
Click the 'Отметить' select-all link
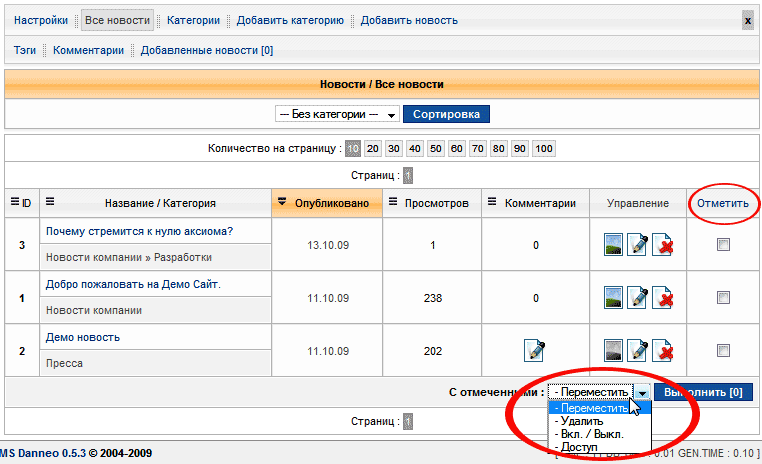point(722,203)
